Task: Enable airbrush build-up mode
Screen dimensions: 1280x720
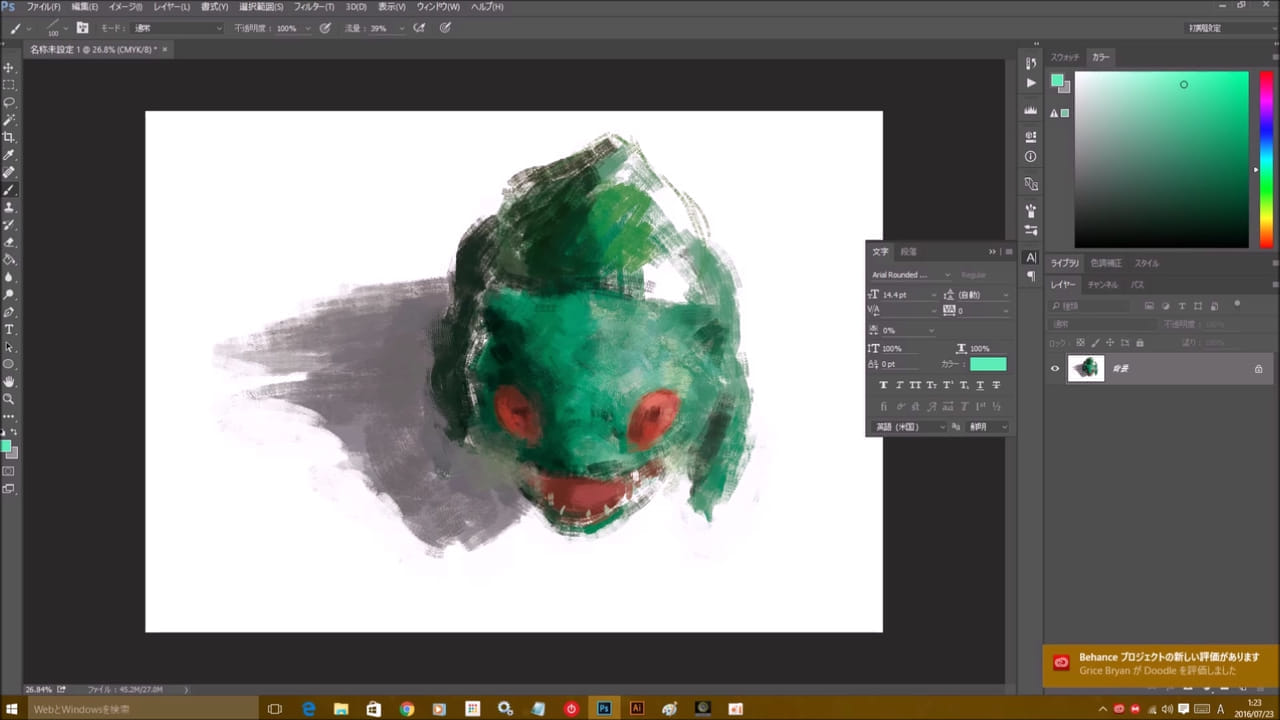Action: coord(419,28)
